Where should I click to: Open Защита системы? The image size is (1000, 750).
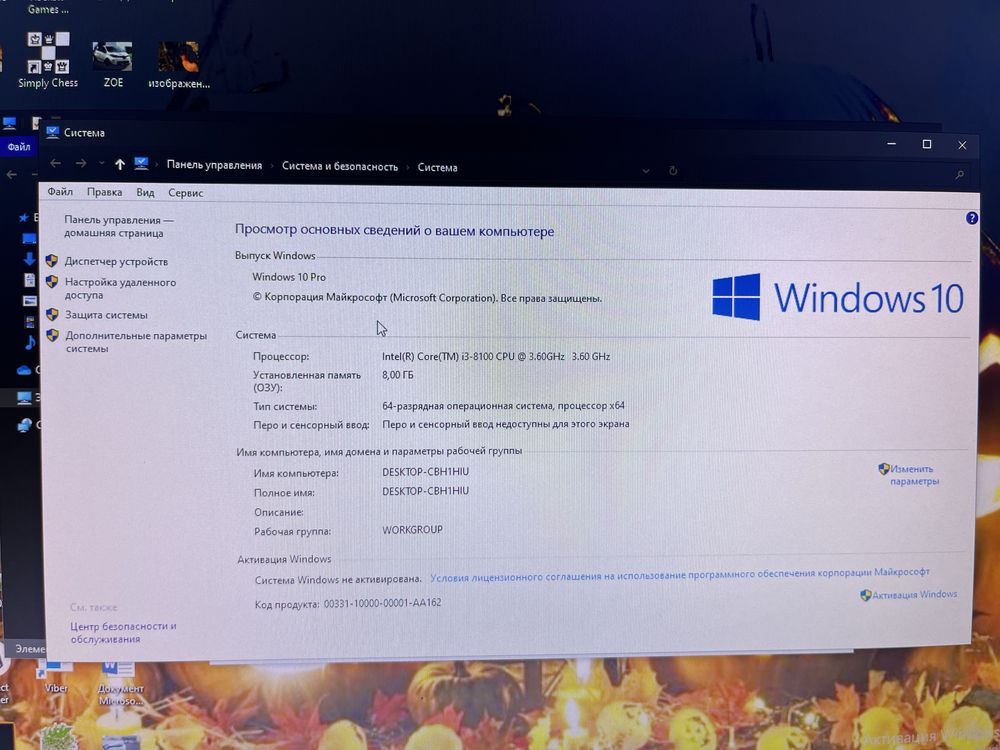(x=106, y=315)
